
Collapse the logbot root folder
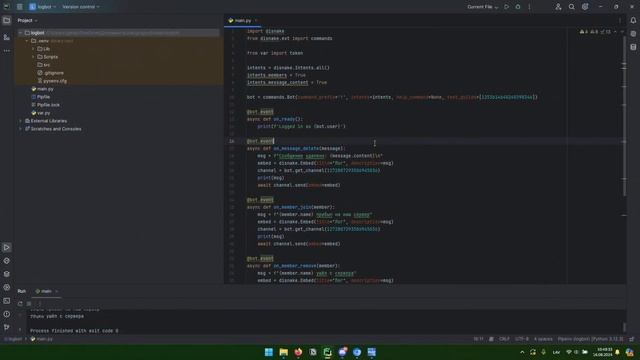(20, 33)
